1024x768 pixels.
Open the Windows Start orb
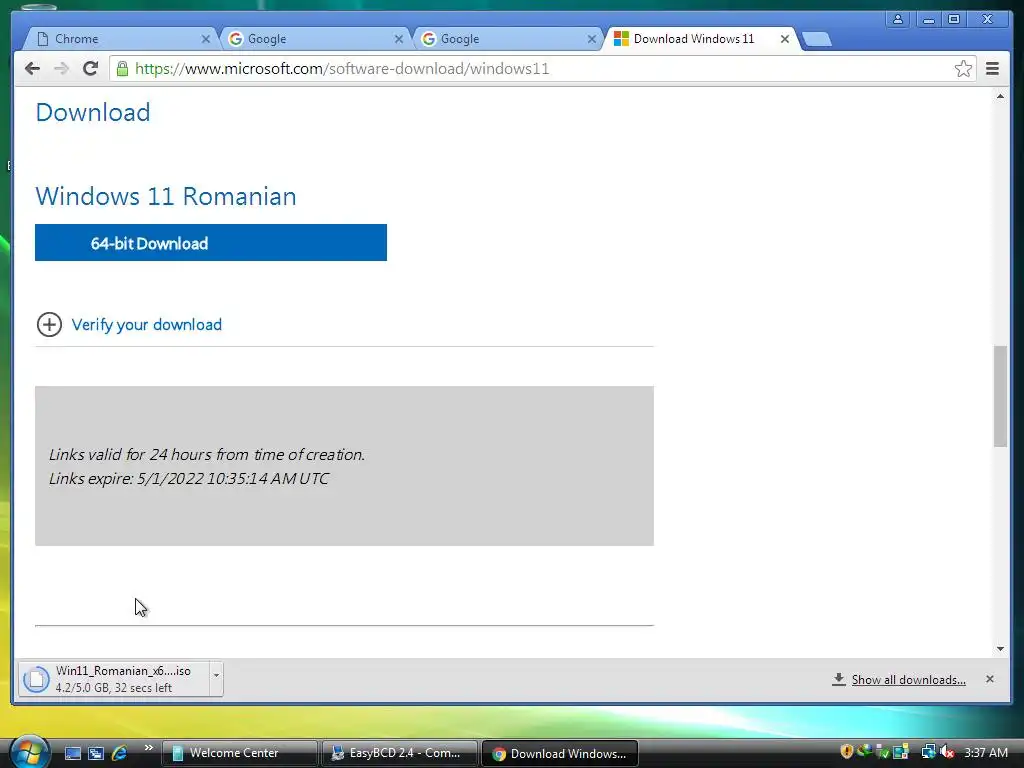[29, 752]
